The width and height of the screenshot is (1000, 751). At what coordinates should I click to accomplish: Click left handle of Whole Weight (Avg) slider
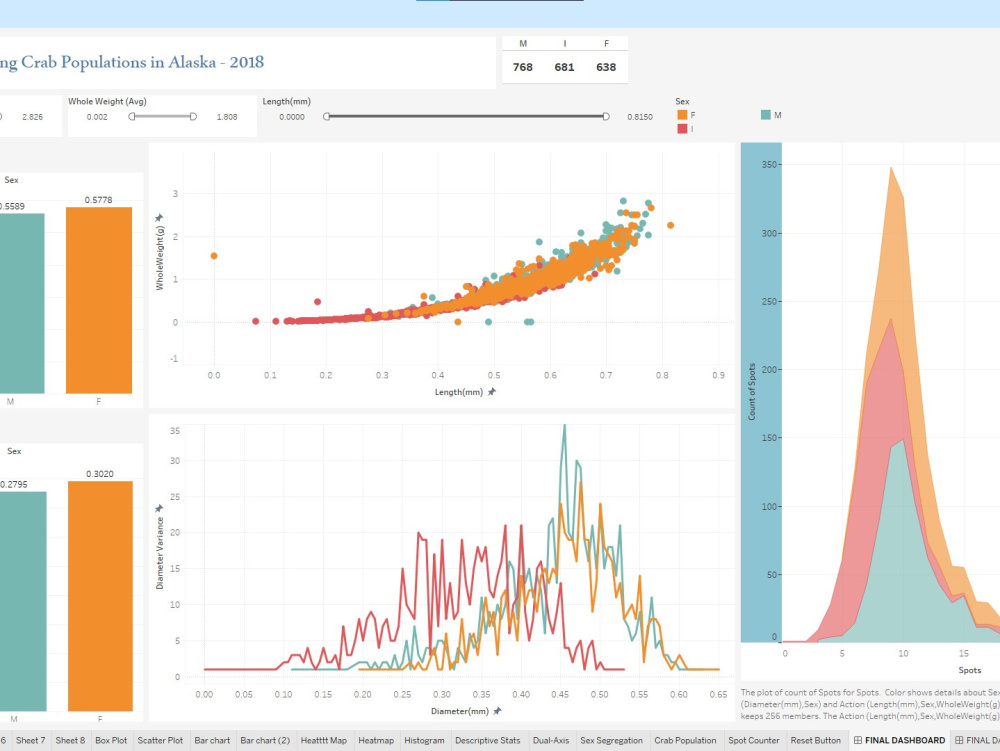[131, 117]
